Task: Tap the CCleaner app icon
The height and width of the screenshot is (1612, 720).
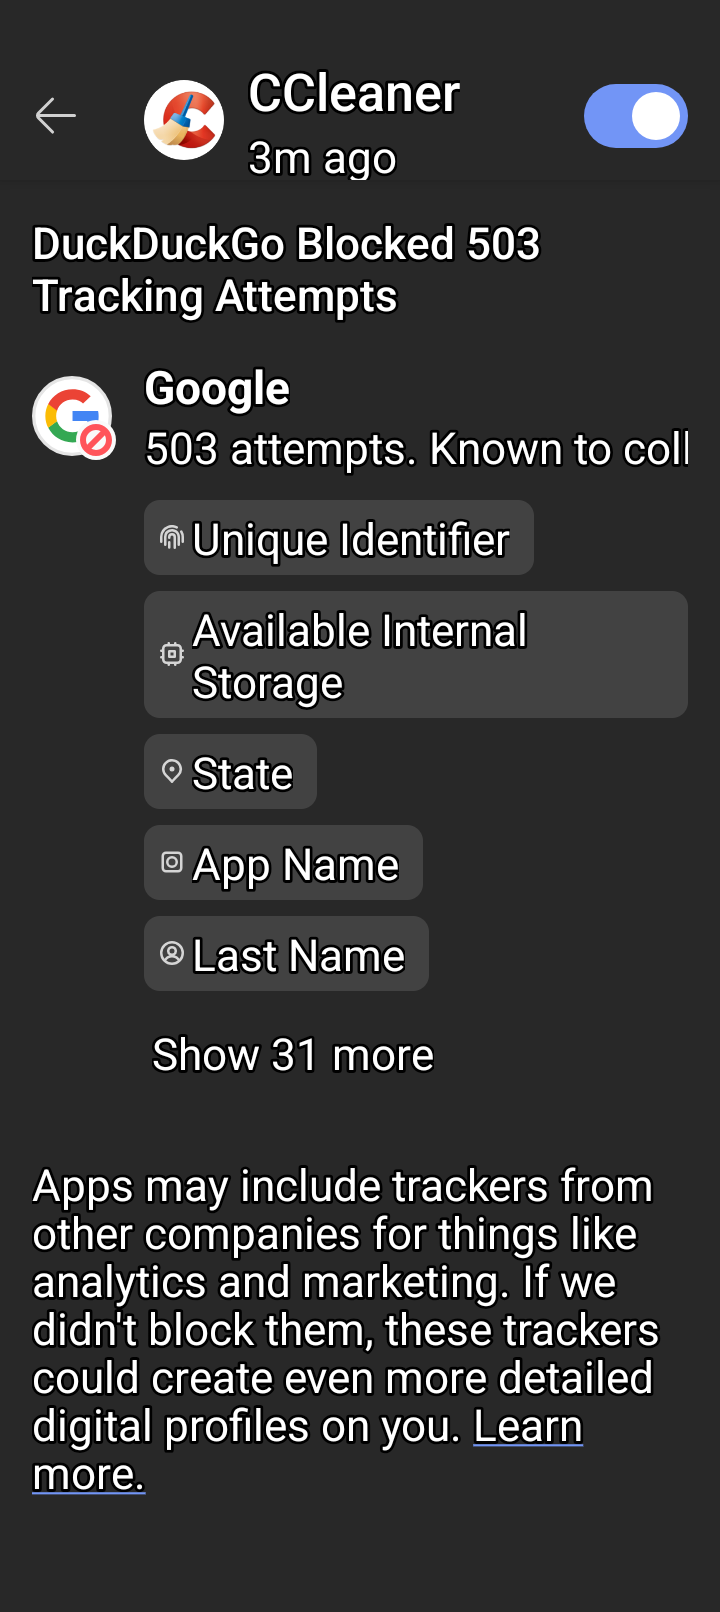Action: (184, 120)
